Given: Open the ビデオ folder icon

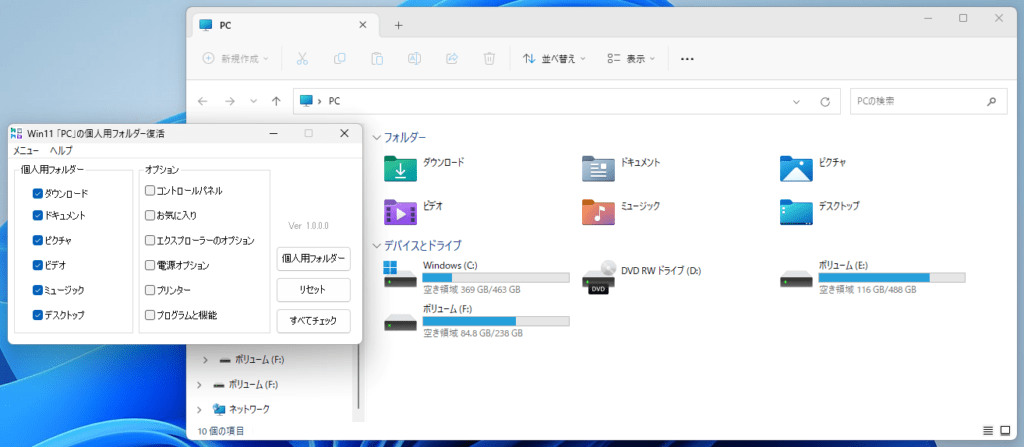Looking at the screenshot, I should [400, 212].
